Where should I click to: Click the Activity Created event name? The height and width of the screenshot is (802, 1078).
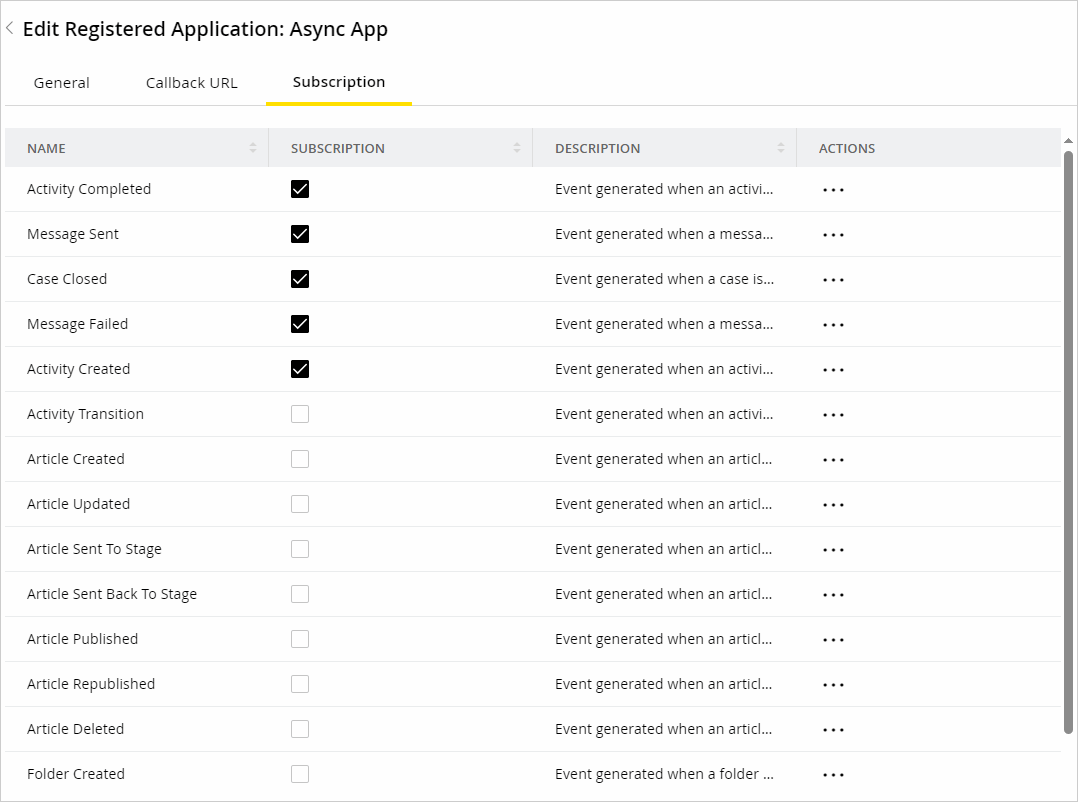[78, 370]
